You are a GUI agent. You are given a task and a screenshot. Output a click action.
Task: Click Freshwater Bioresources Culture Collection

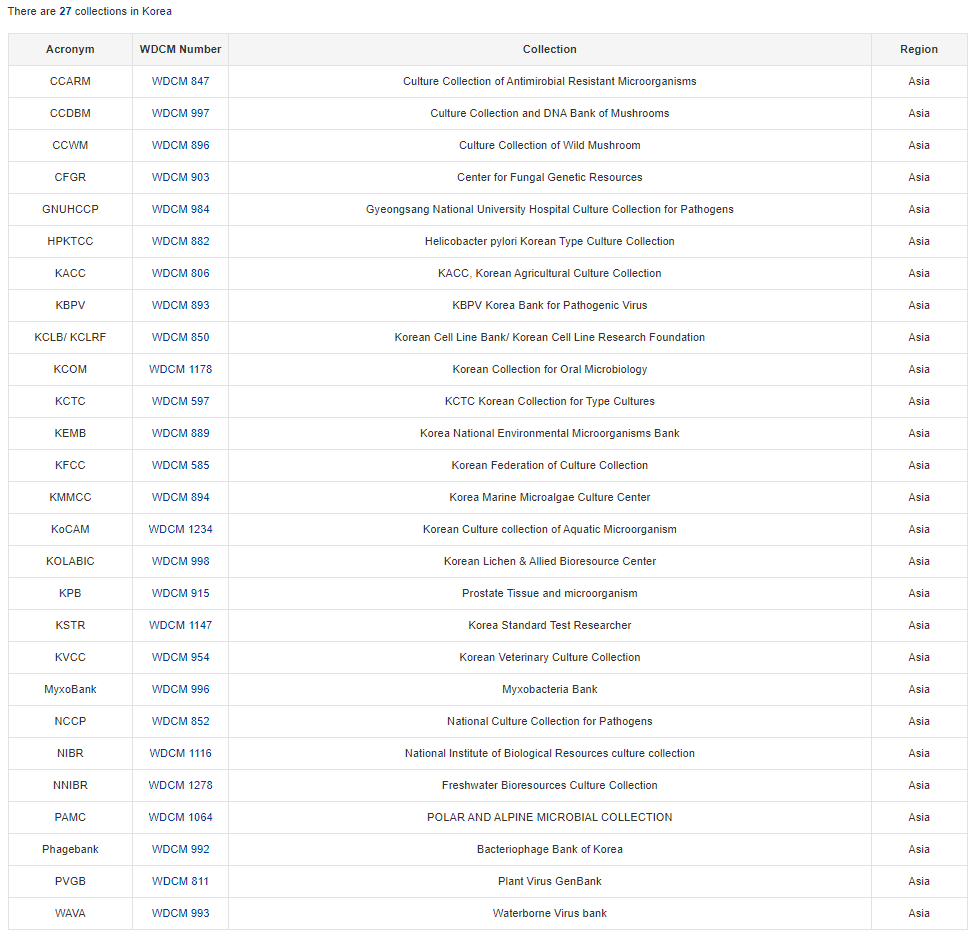tap(550, 785)
